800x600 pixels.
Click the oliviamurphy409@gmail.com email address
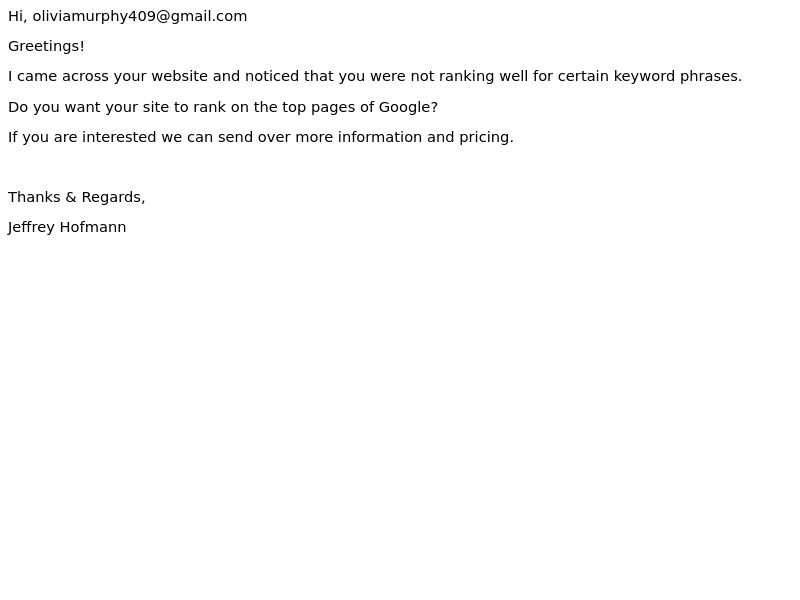(140, 16)
